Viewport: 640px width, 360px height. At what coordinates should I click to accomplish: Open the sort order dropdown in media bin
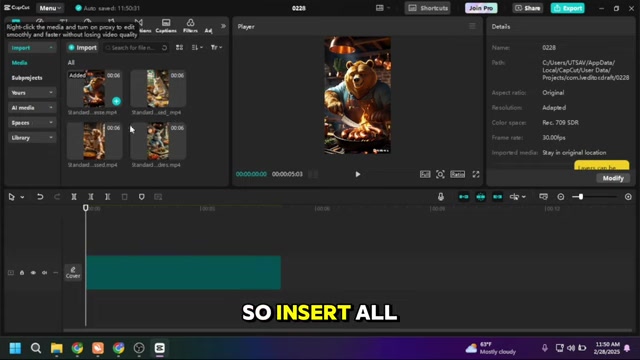[x=197, y=47]
